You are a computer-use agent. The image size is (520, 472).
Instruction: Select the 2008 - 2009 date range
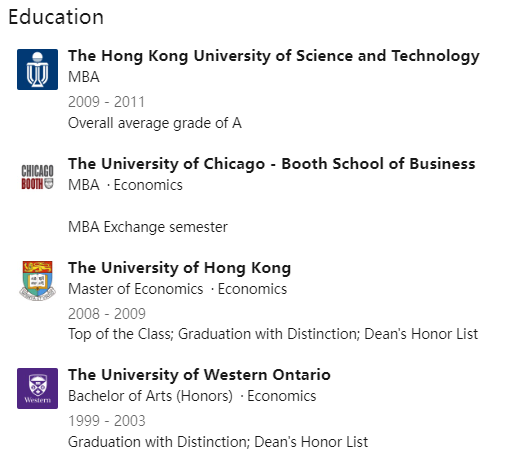(107, 314)
